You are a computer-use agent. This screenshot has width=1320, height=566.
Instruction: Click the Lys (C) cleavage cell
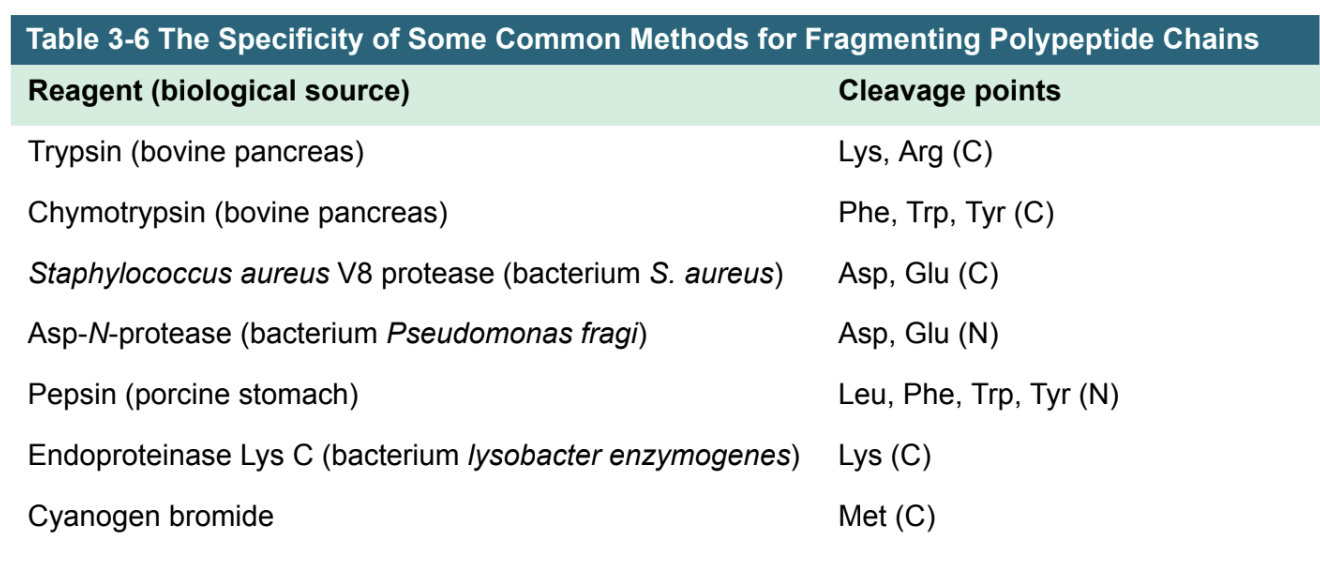pyautogui.click(x=884, y=456)
